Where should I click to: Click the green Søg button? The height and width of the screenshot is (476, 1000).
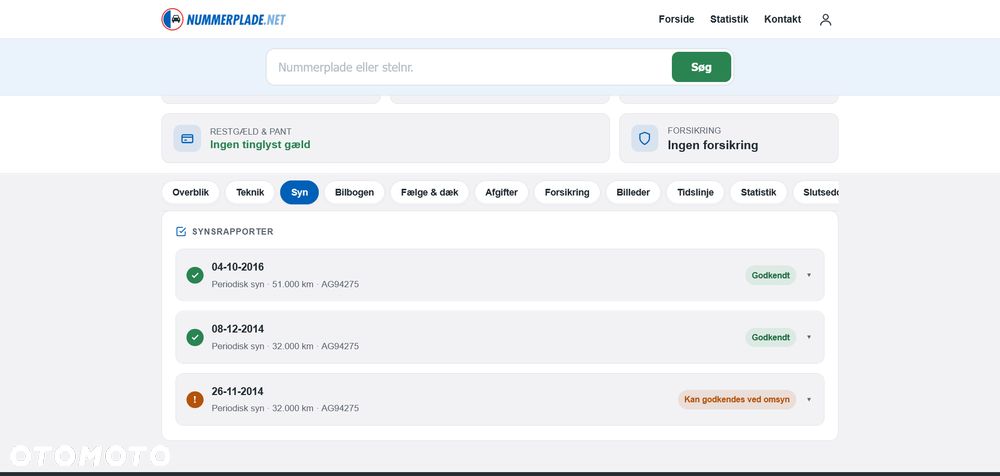[702, 67]
